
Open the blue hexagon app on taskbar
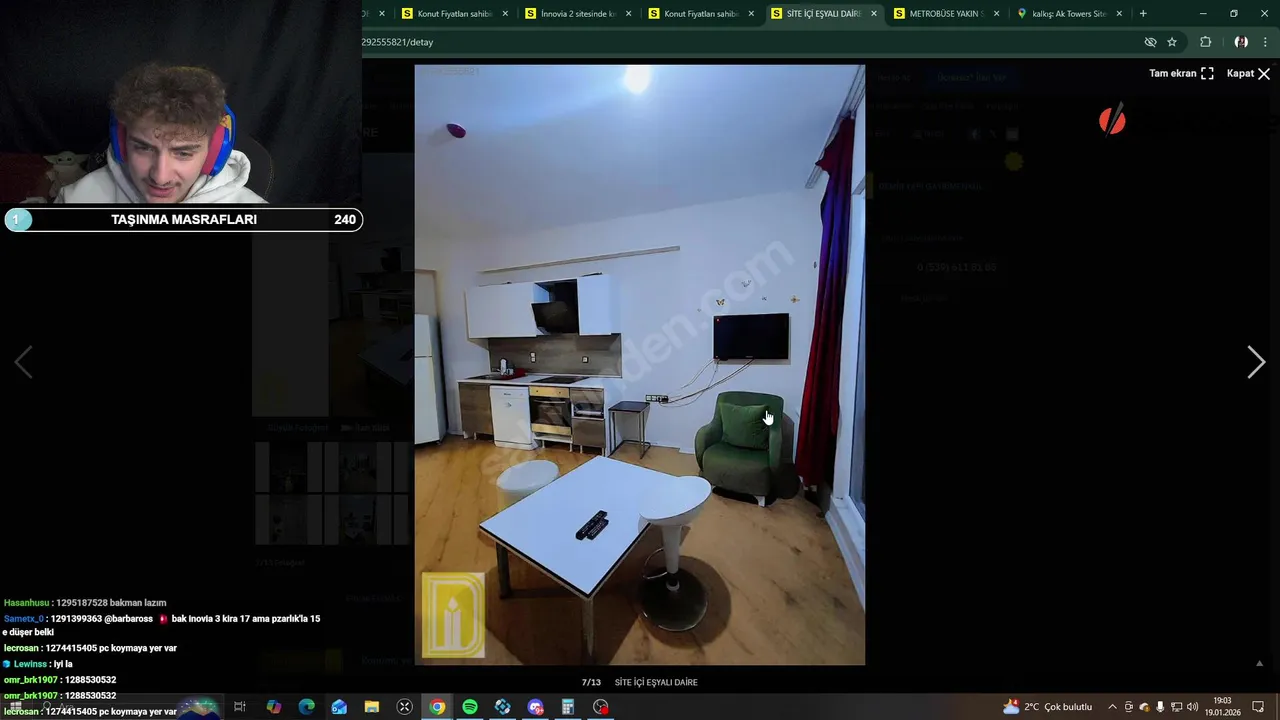pos(503,707)
